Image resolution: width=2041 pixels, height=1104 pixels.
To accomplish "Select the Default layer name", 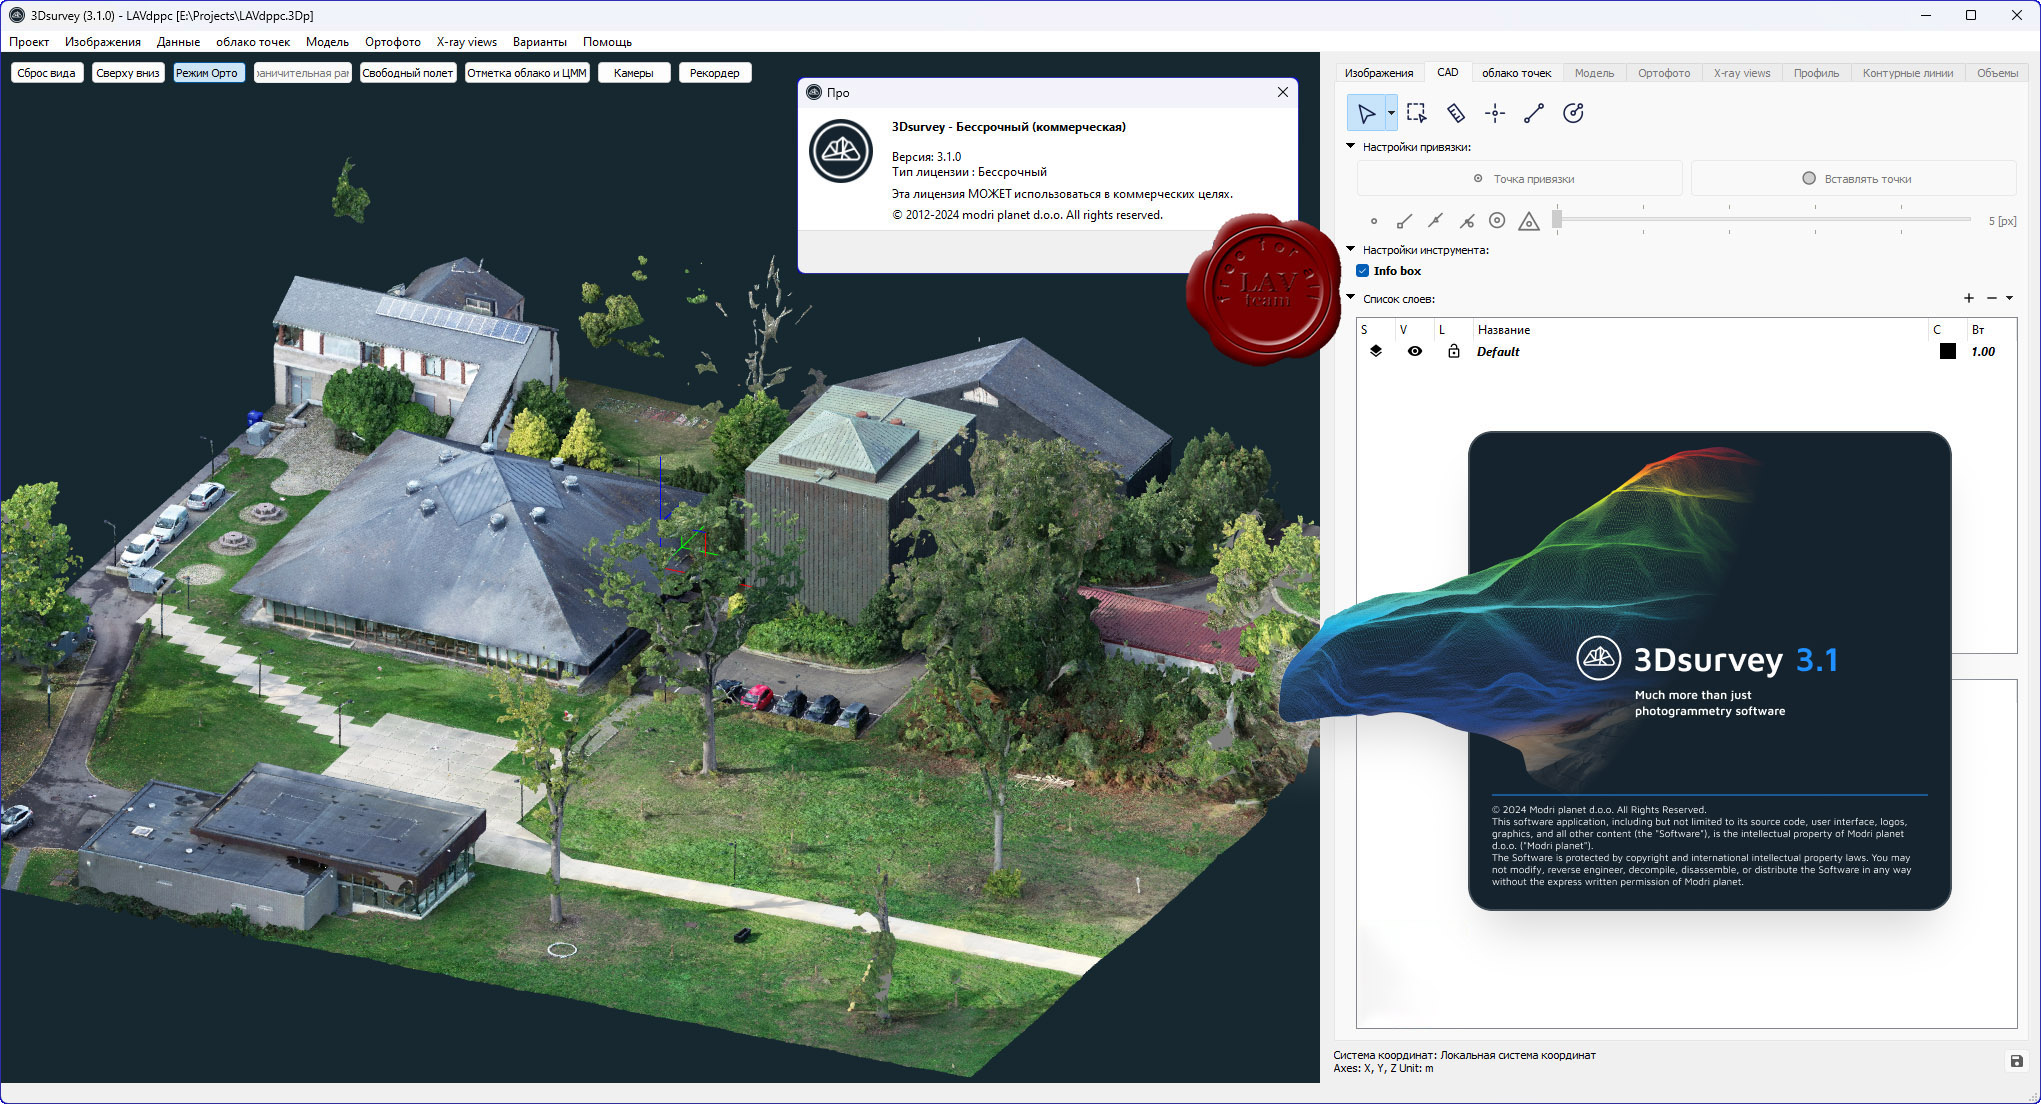I will point(1498,352).
